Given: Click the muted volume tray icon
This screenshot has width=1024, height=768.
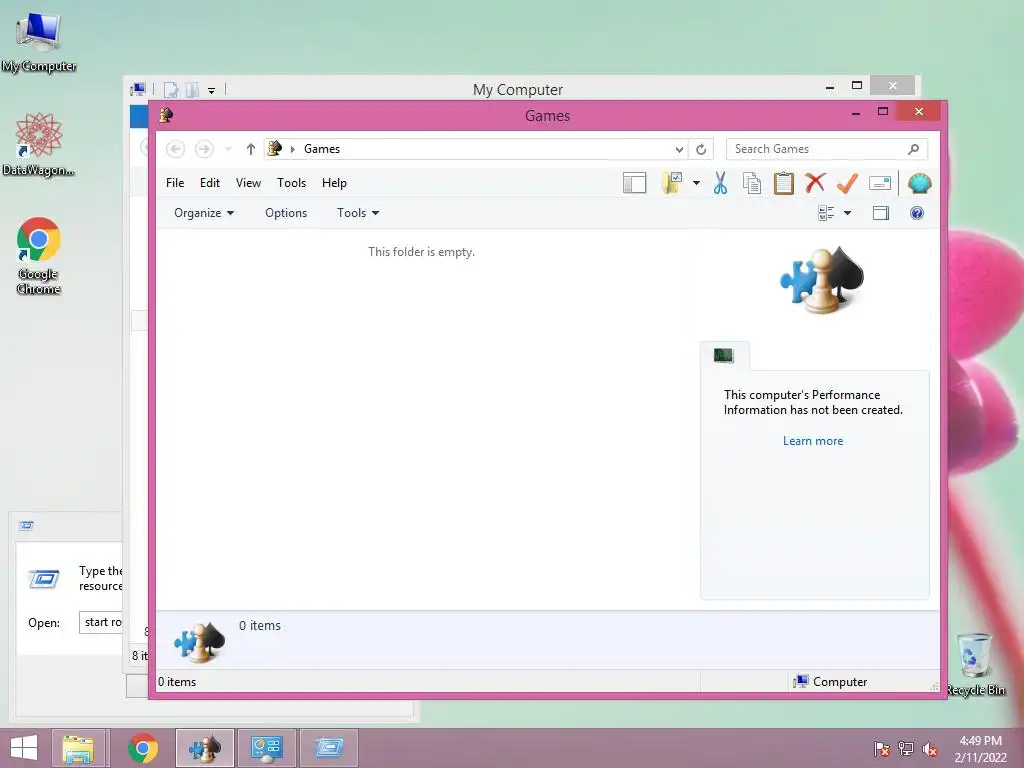Looking at the screenshot, I should coord(930,748).
